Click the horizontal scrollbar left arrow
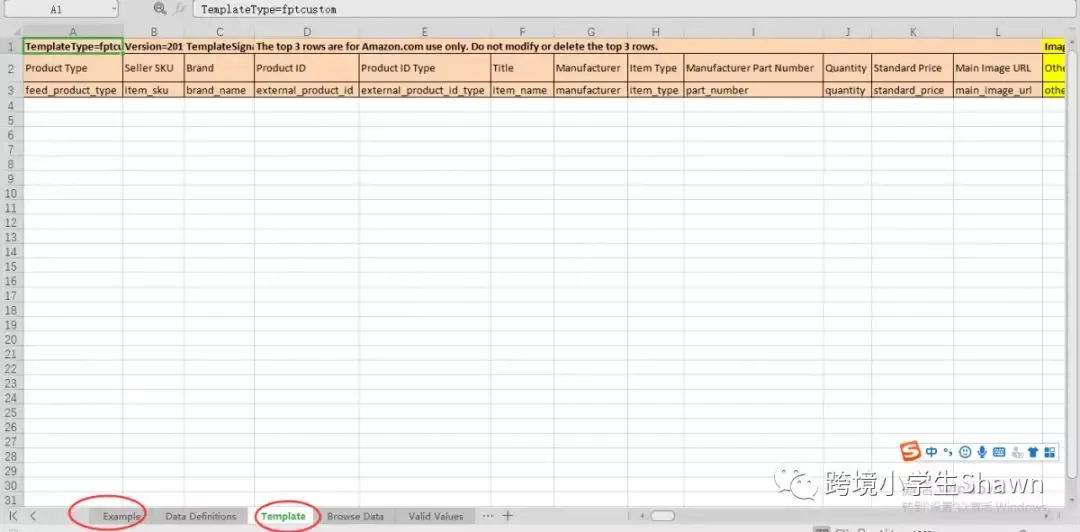Screen dimensions: 1080x532 point(642,515)
